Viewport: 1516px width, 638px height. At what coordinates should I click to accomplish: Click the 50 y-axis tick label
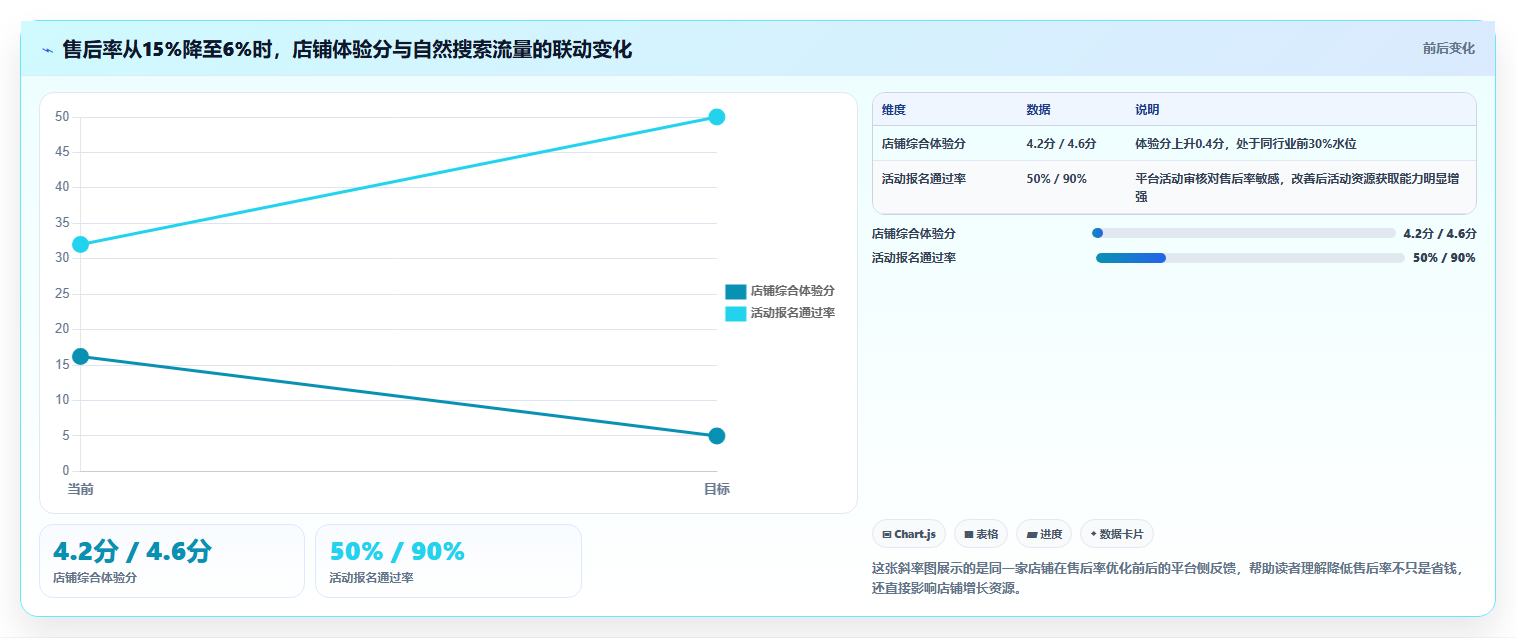(62, 117)
